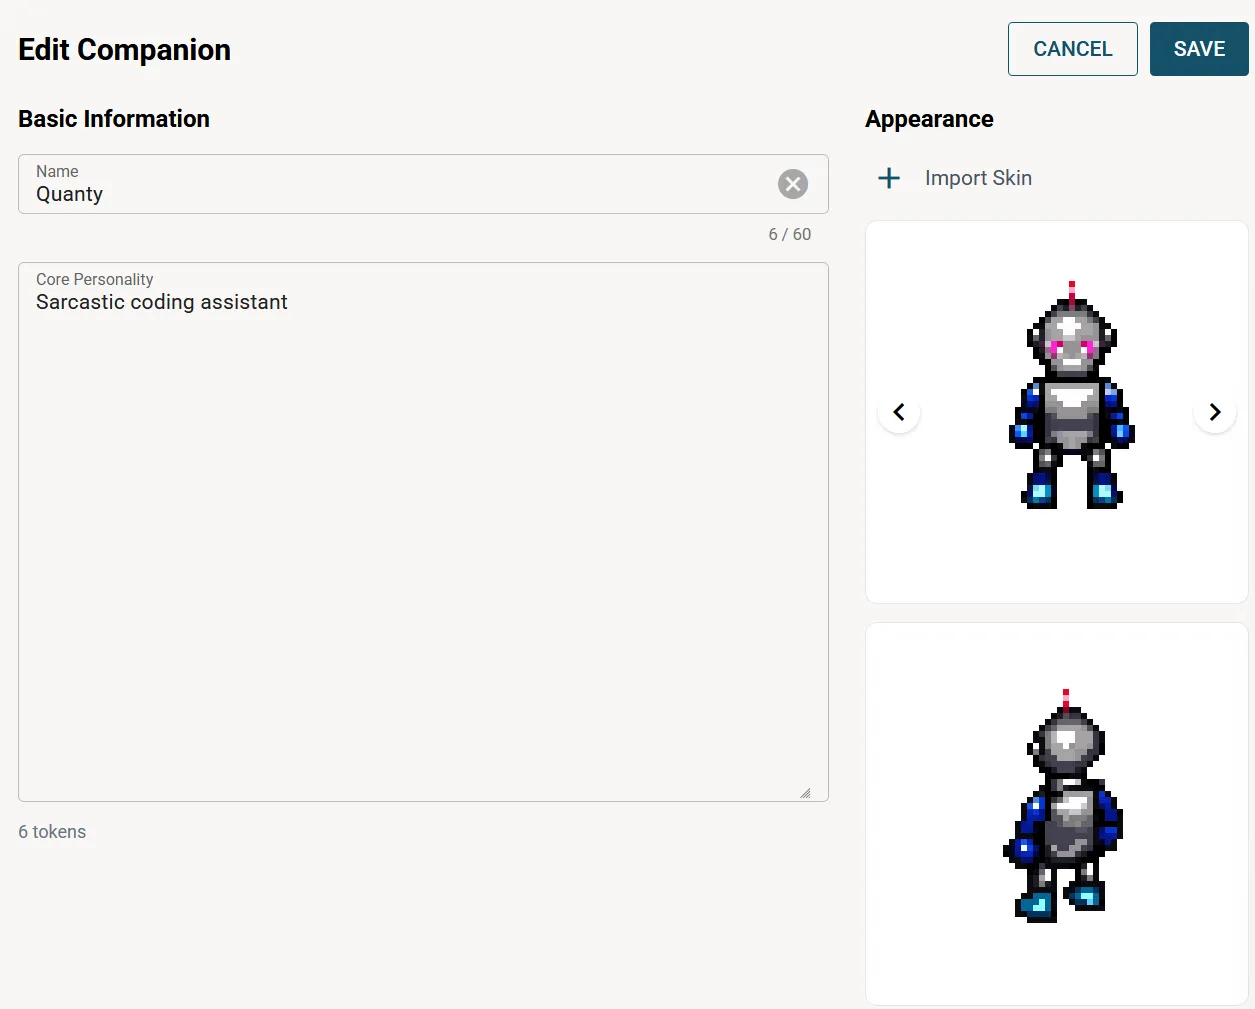Show the previous skin with the left chevron

click(899, 412)
